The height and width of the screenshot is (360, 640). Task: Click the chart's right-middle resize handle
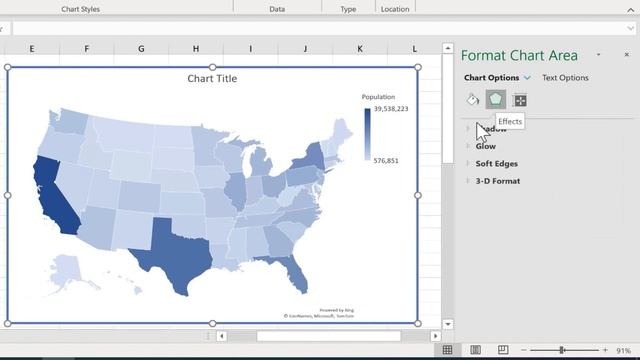point(418,195)
